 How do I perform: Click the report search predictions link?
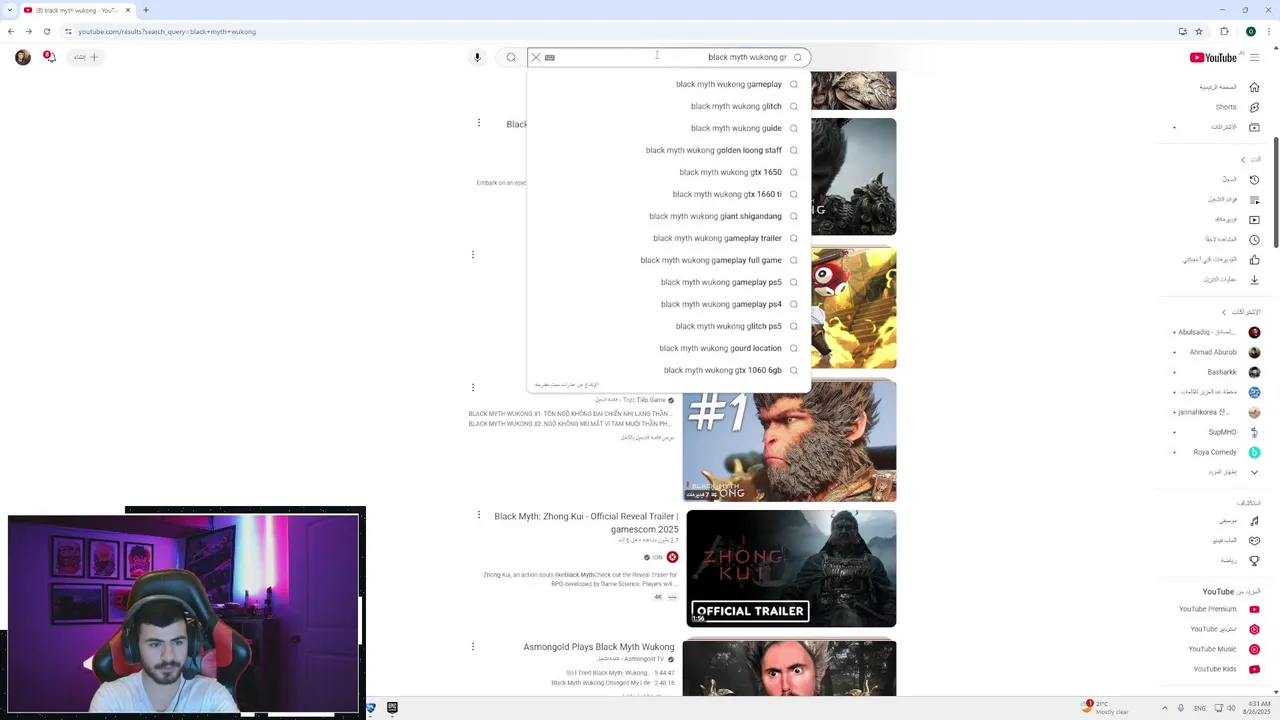click(x=566, y=385)
